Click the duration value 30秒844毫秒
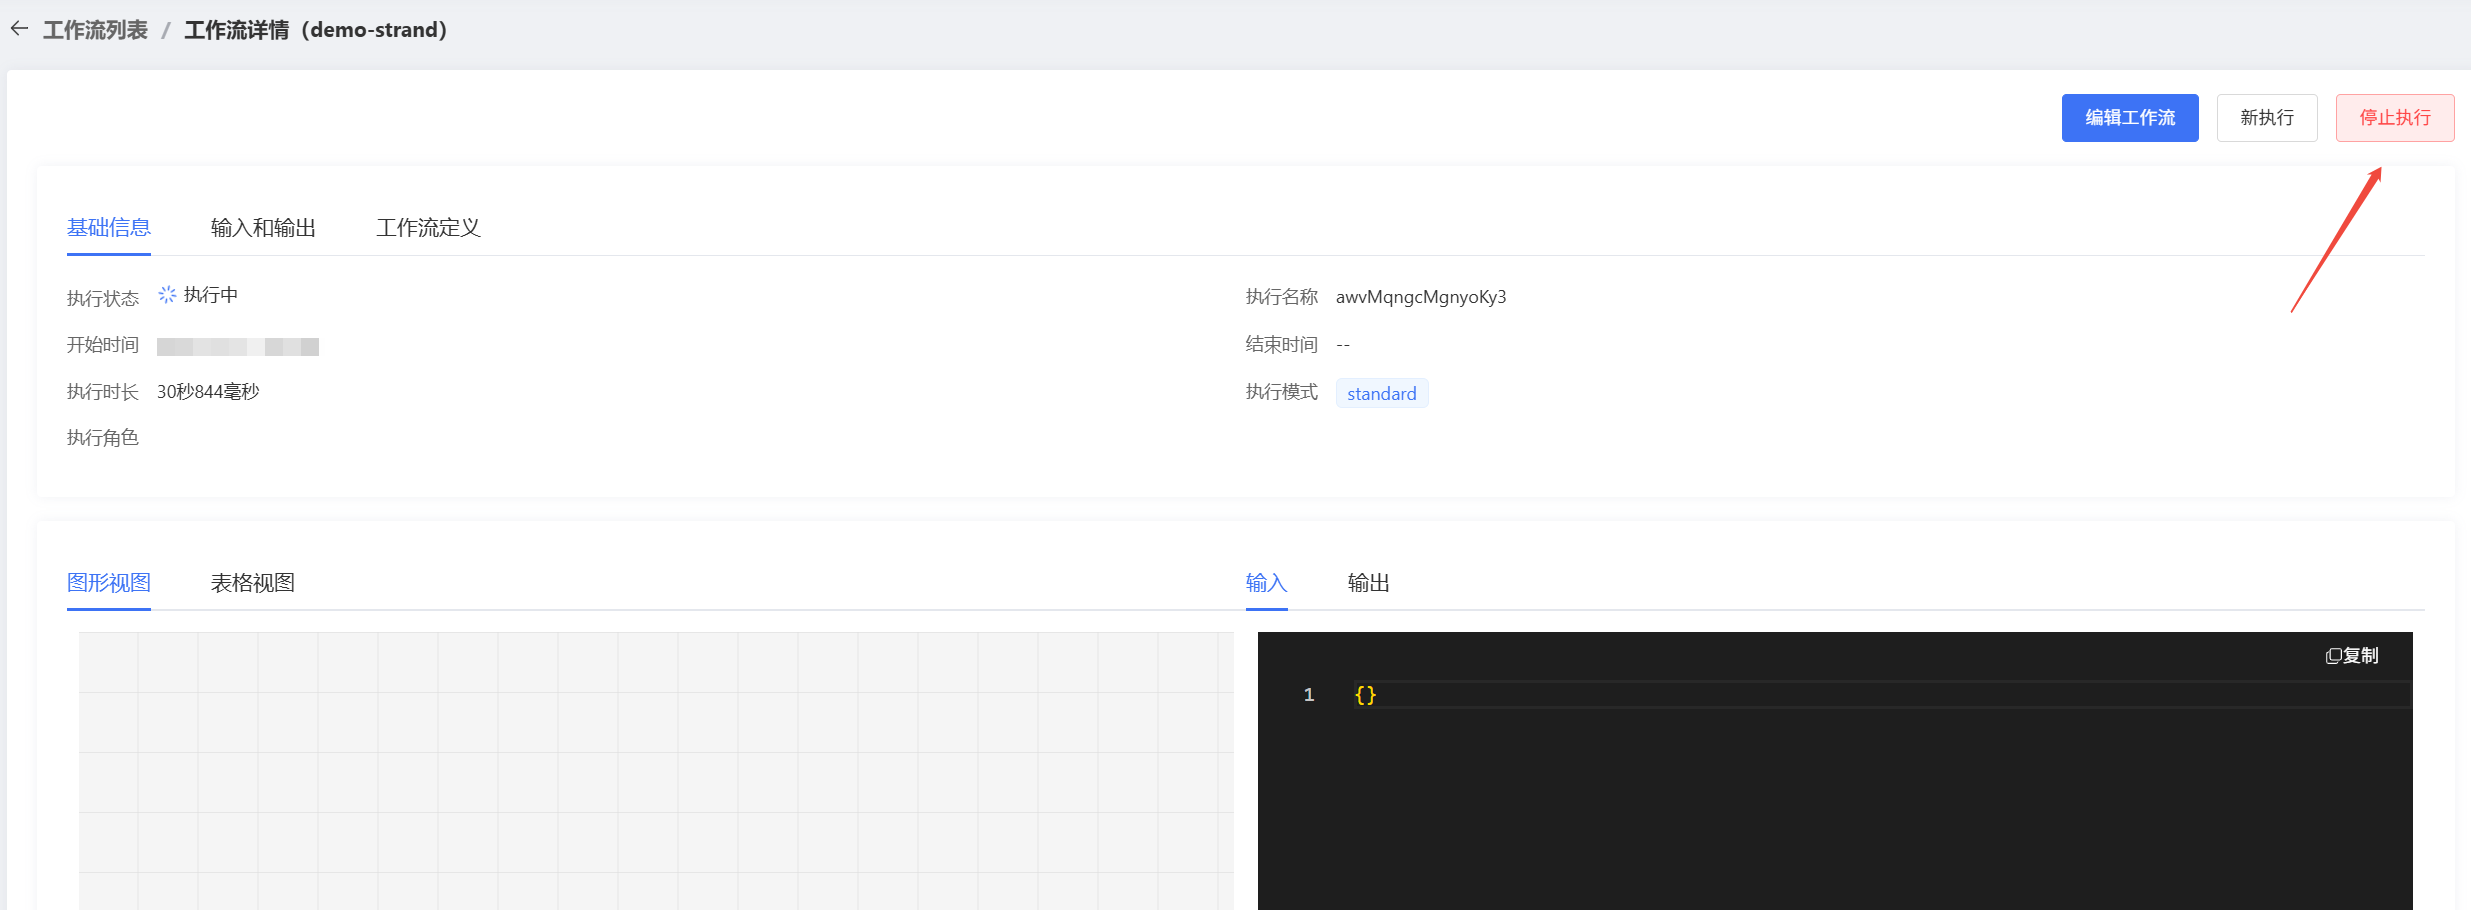2471x910 pixels. [x=208, y=392]
